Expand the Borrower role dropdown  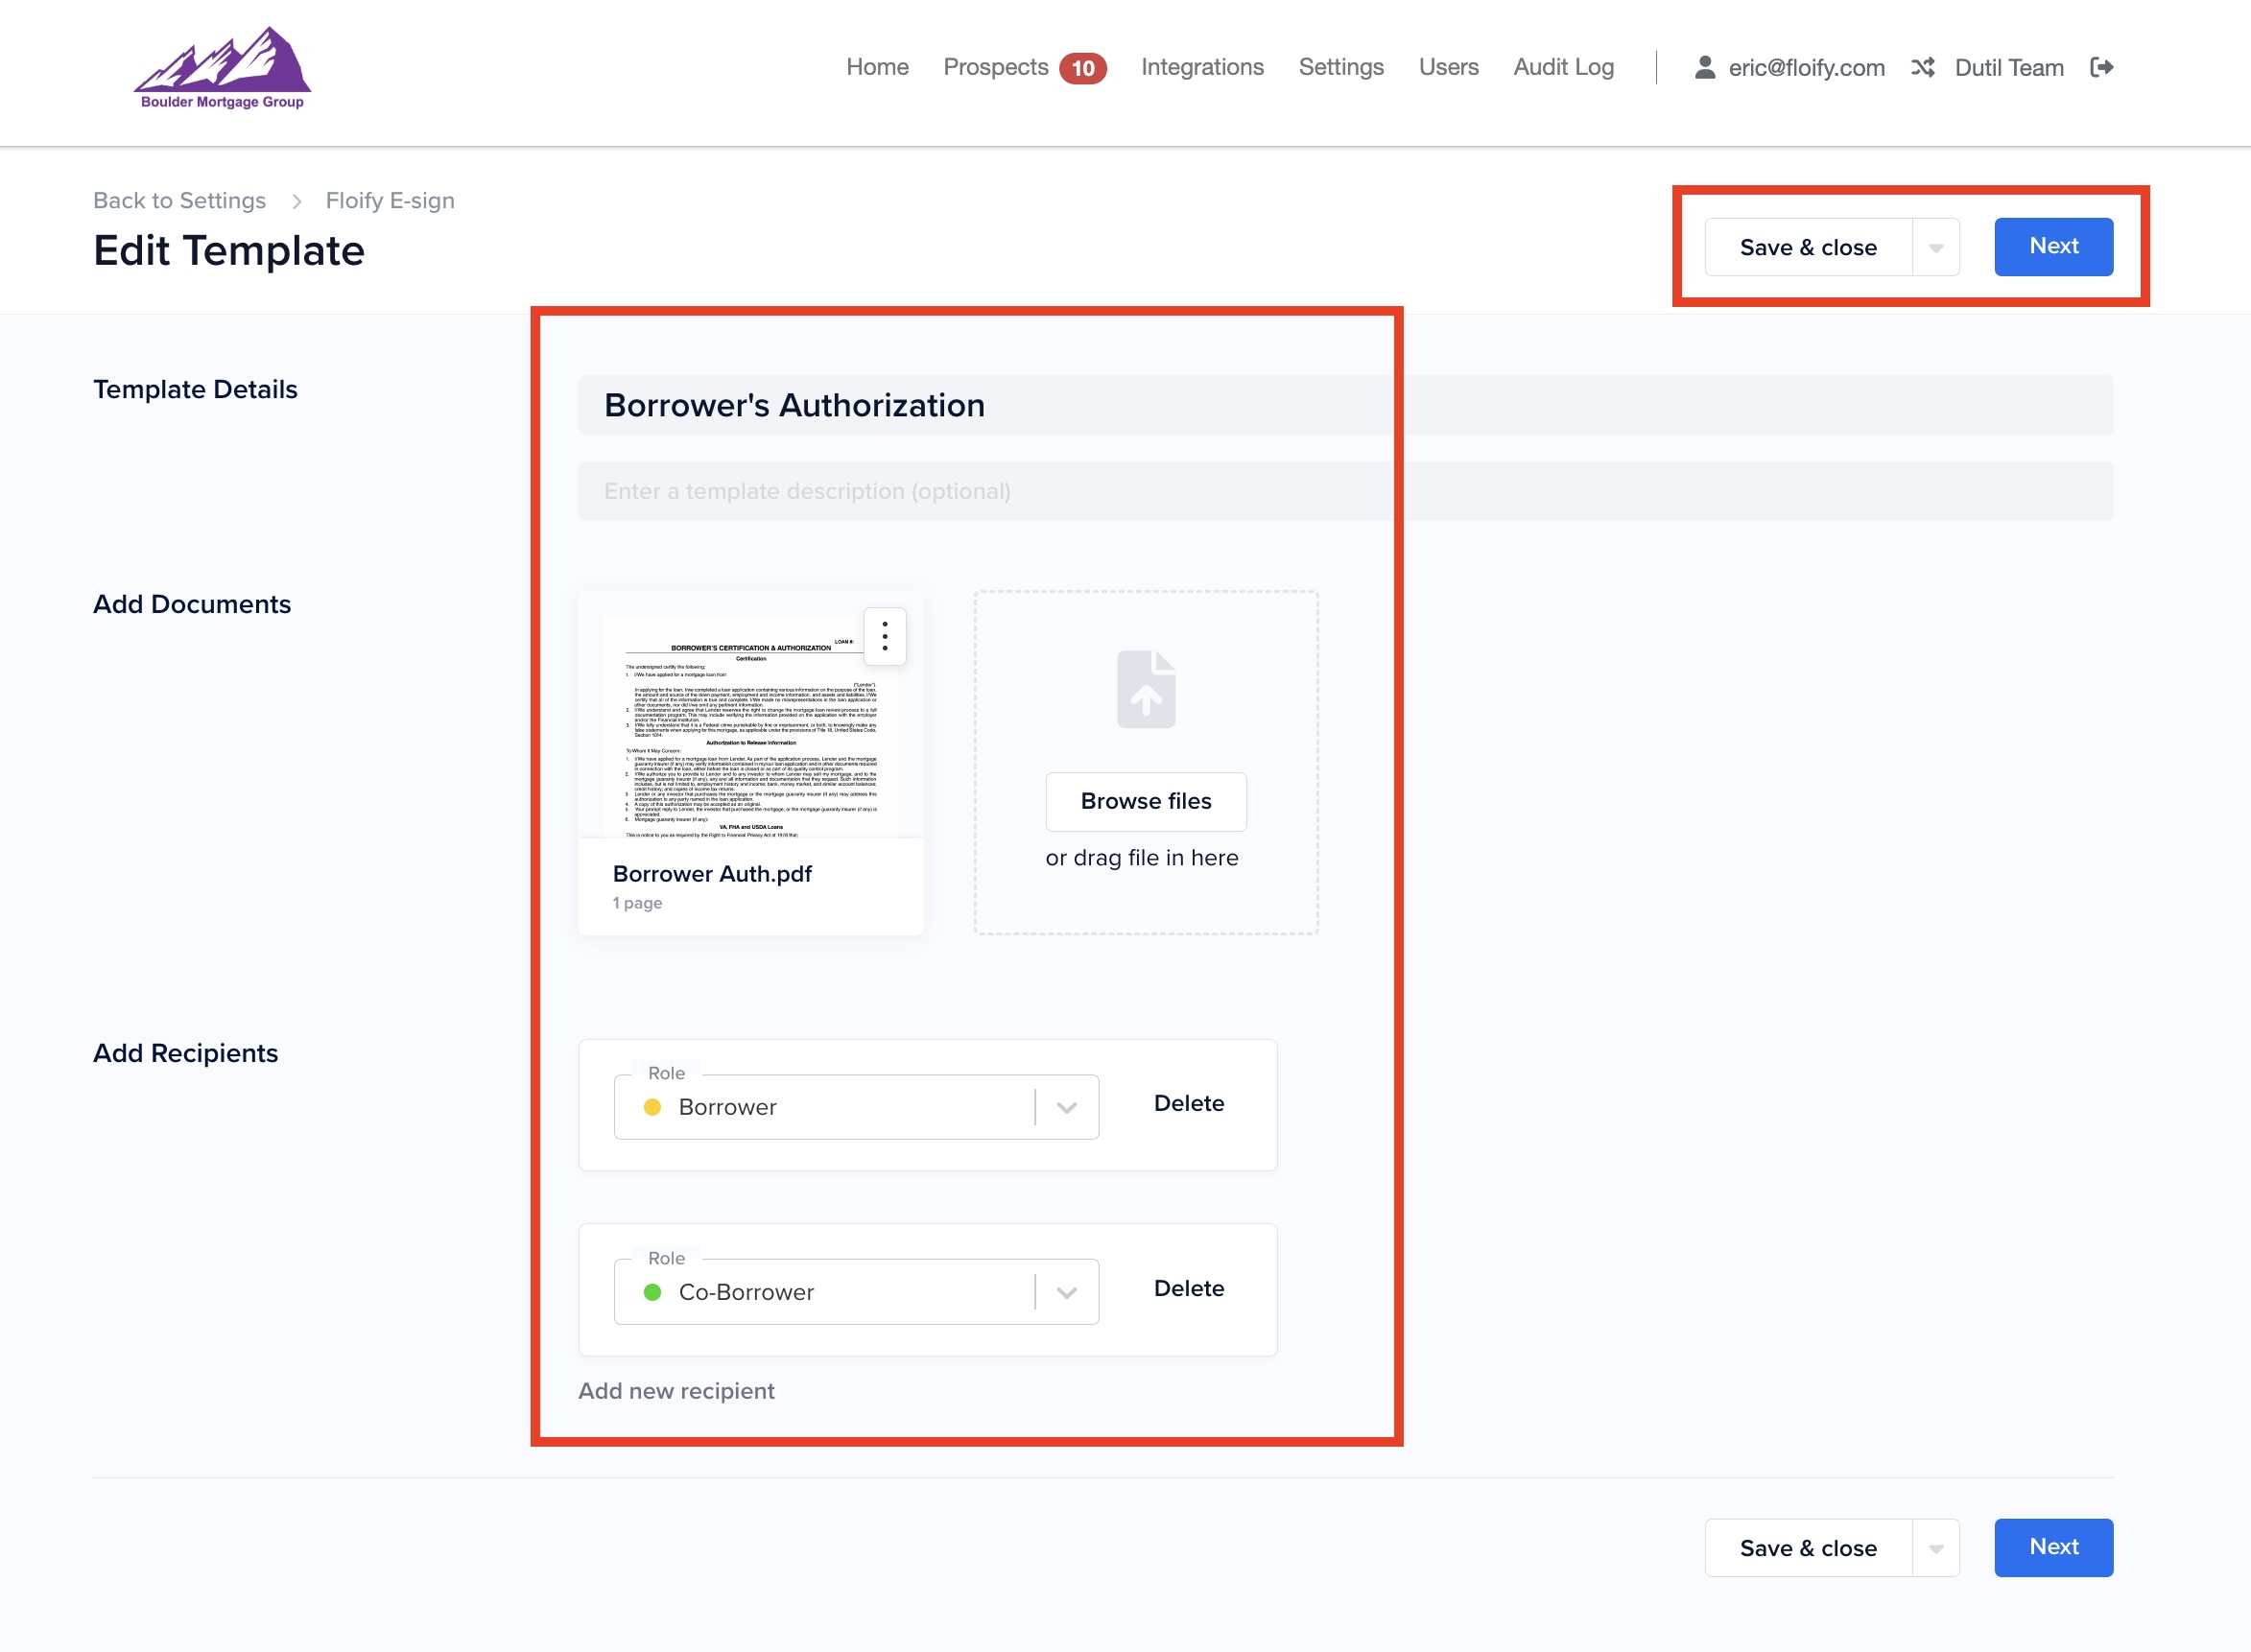[x=1066, y=1107]
